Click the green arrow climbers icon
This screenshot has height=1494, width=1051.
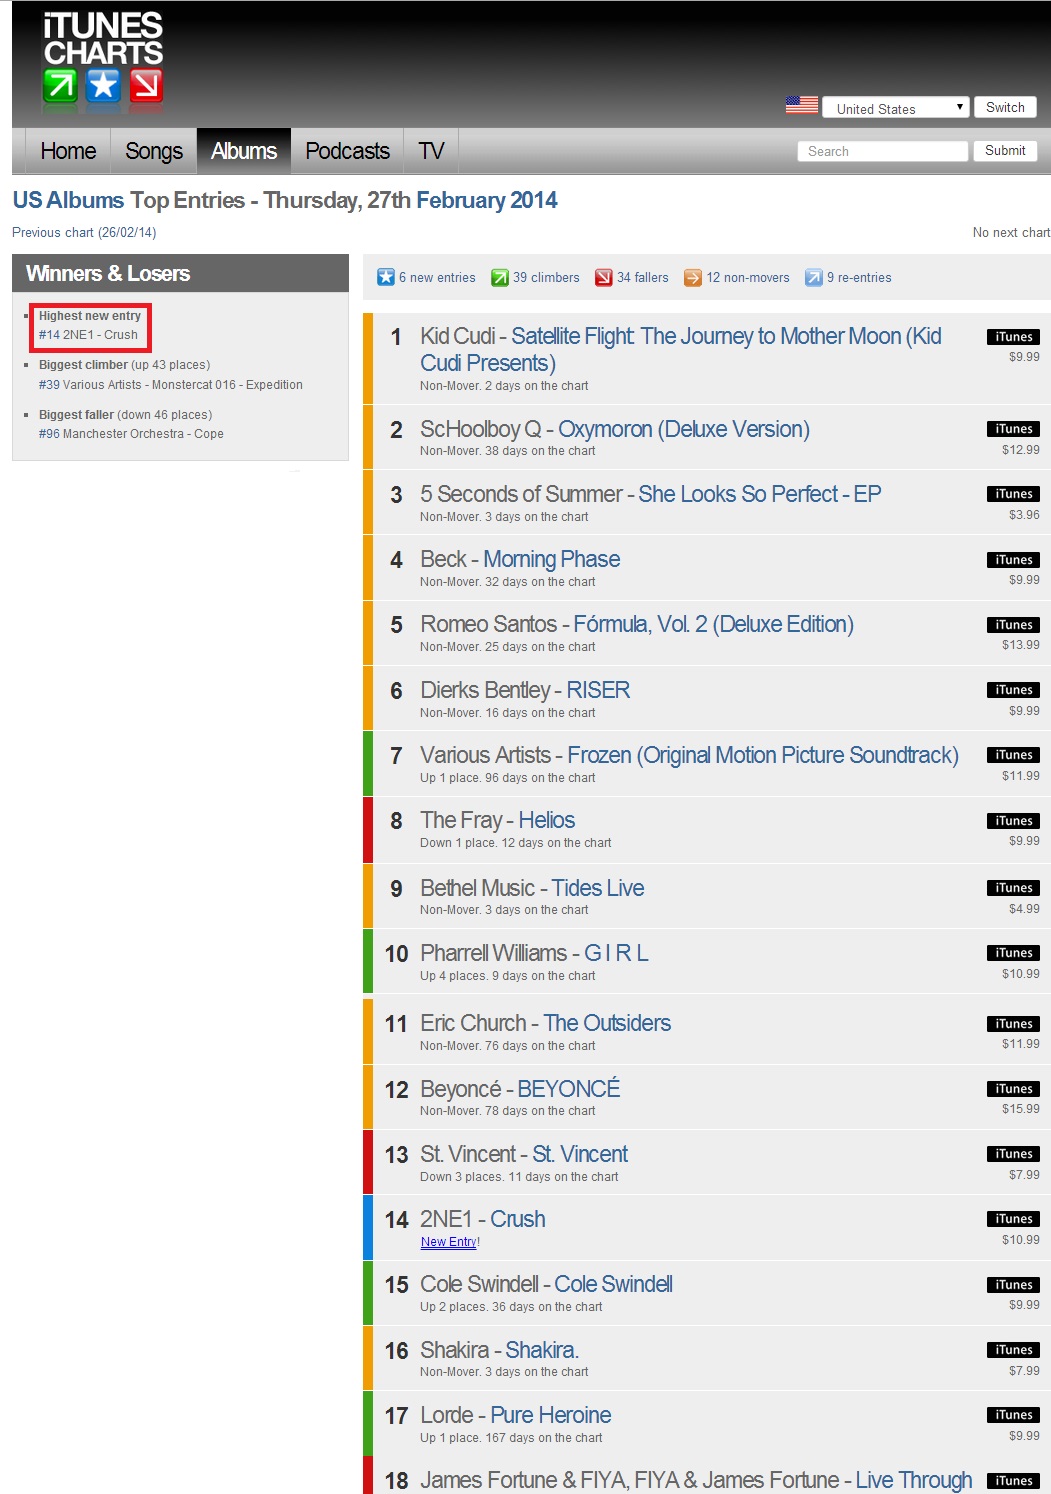coord(499,277)
